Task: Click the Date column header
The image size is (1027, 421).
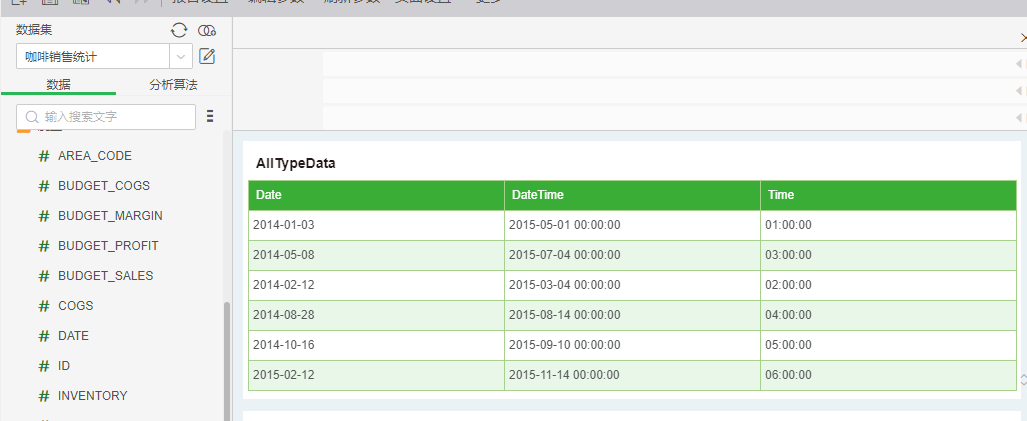Action: click(x=376, y=195)
